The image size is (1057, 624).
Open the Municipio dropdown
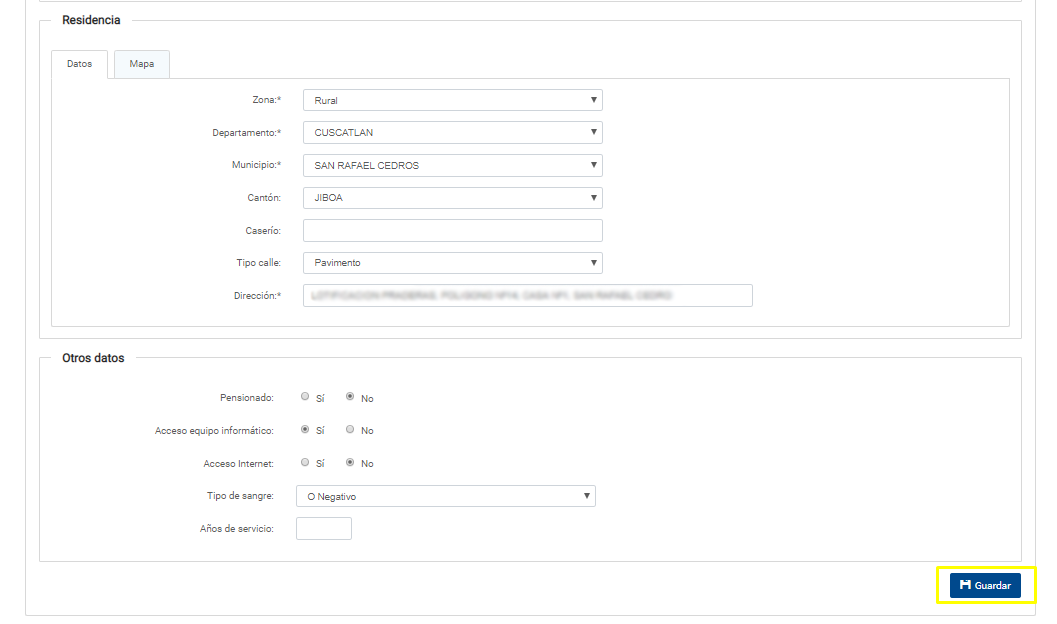point(452,165)
